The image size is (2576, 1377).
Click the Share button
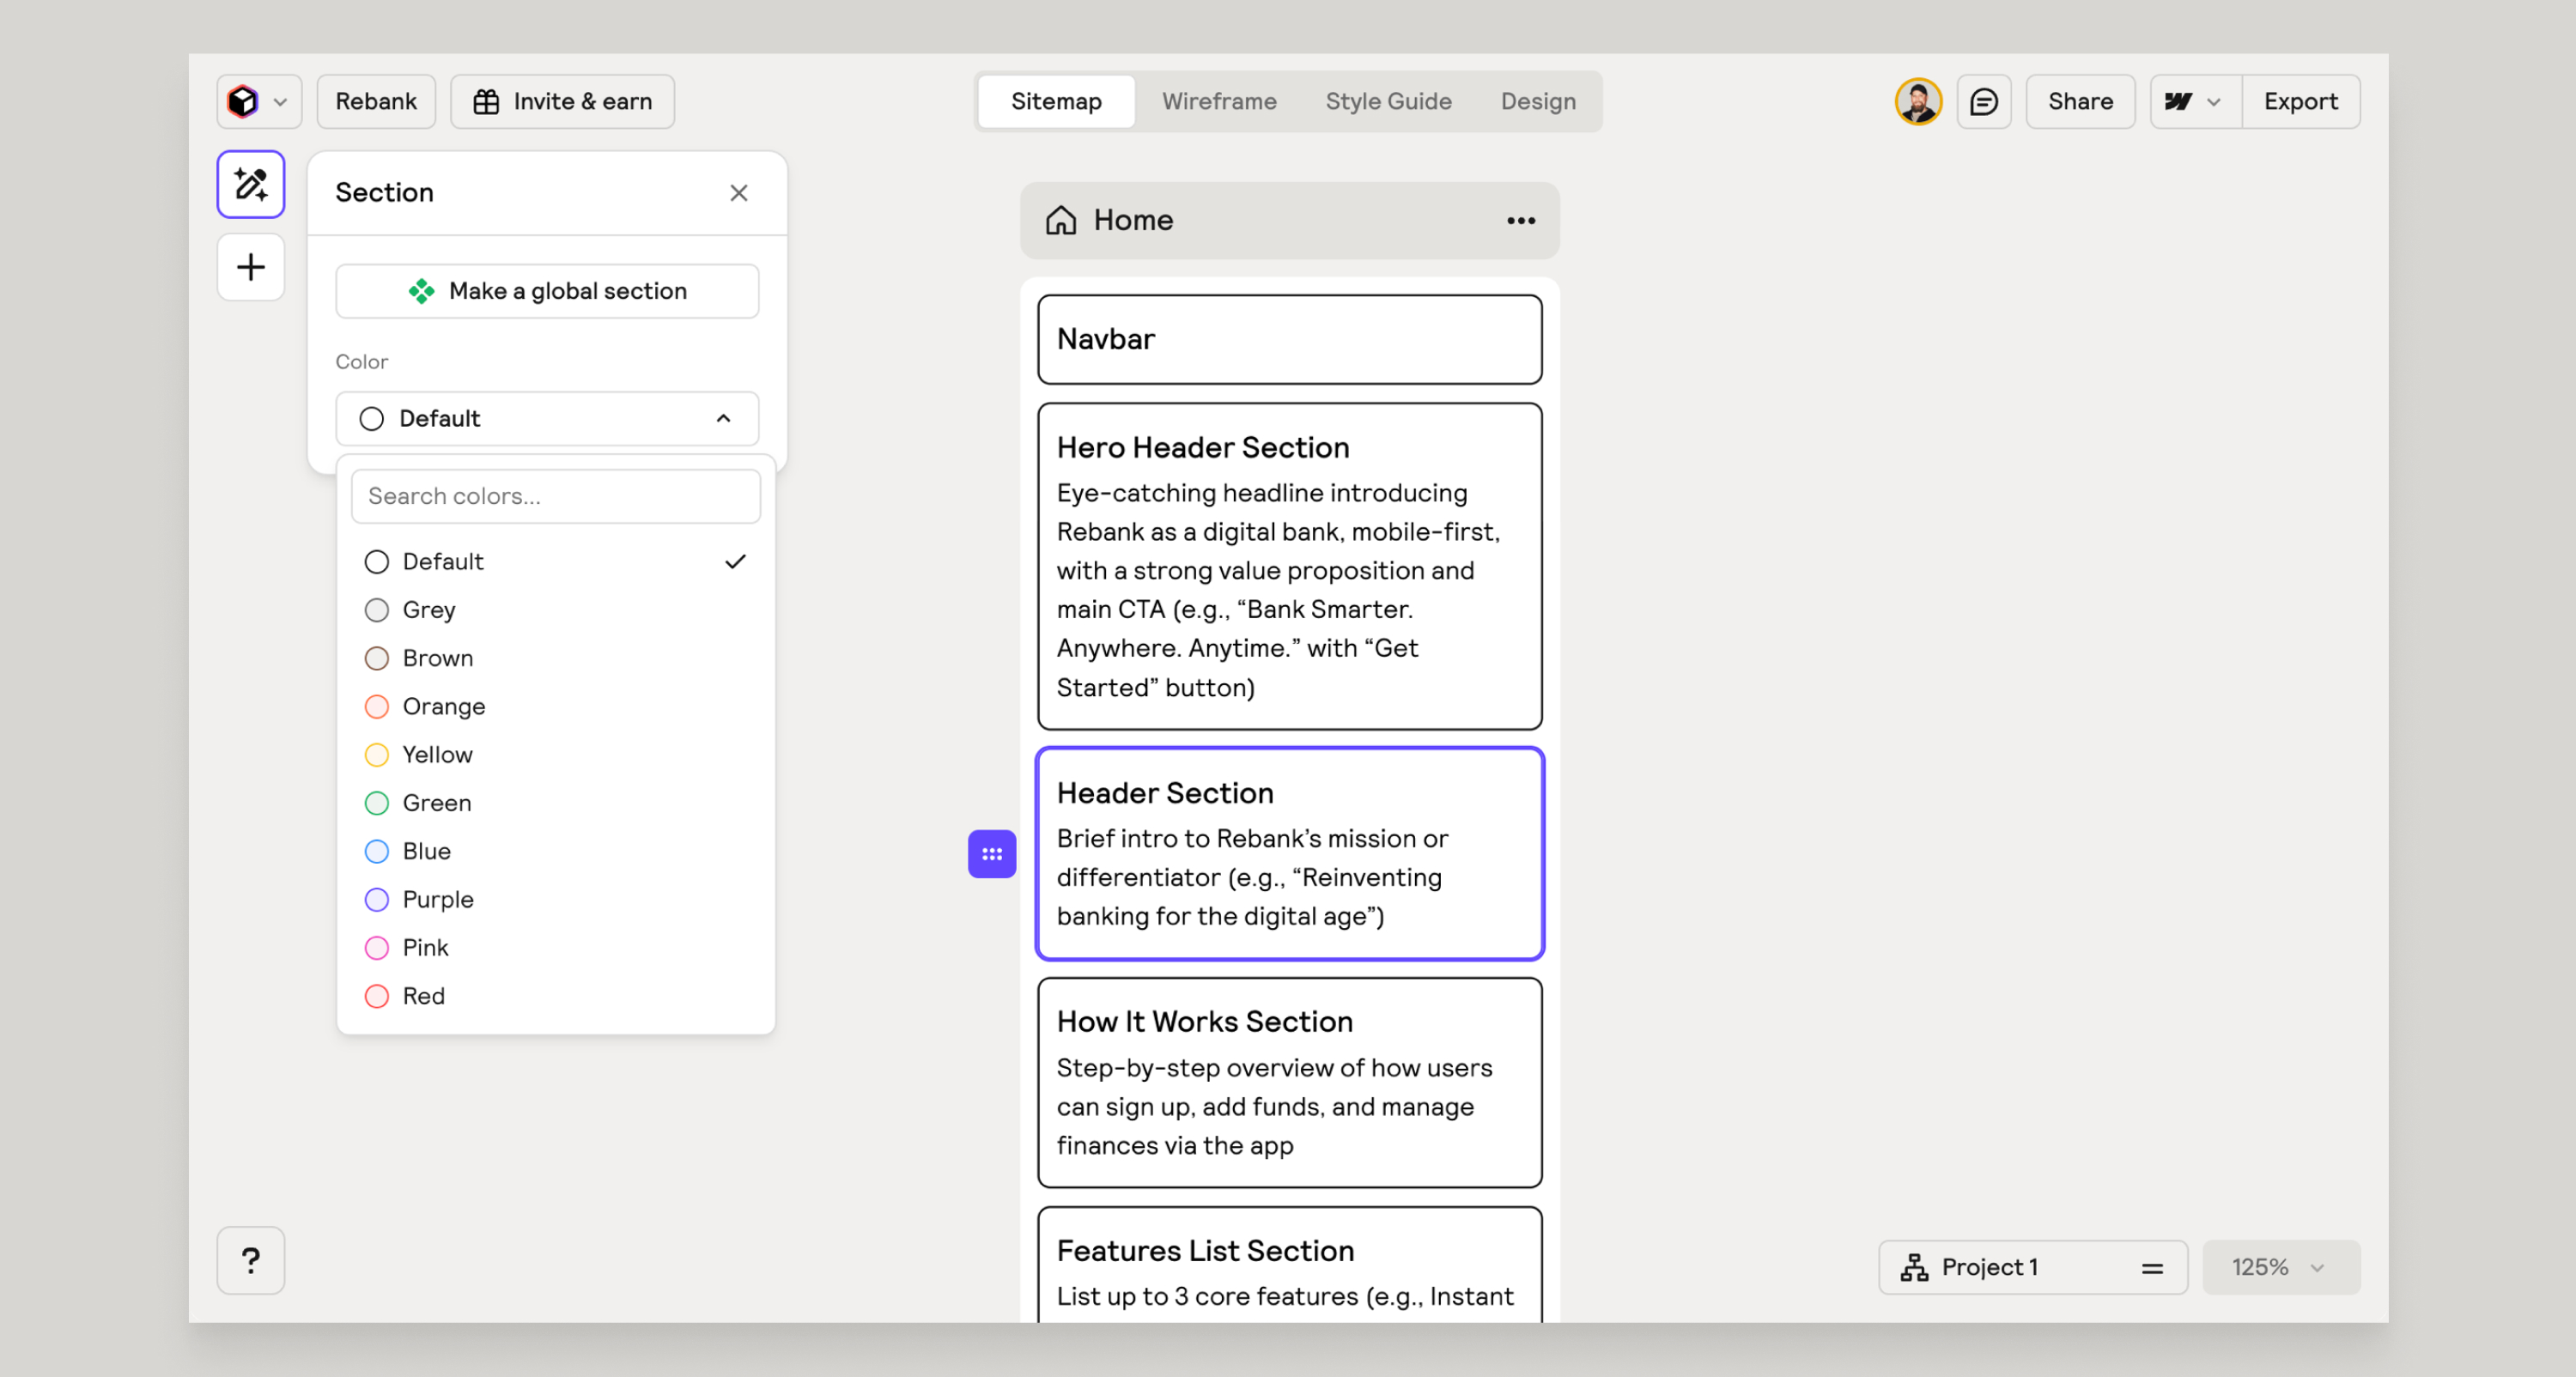click(2079, 102)
